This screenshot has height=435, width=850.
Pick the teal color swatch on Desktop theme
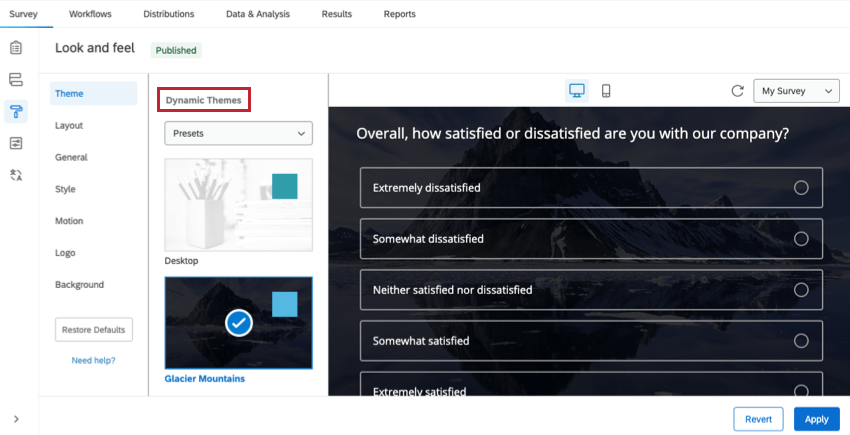285,186
